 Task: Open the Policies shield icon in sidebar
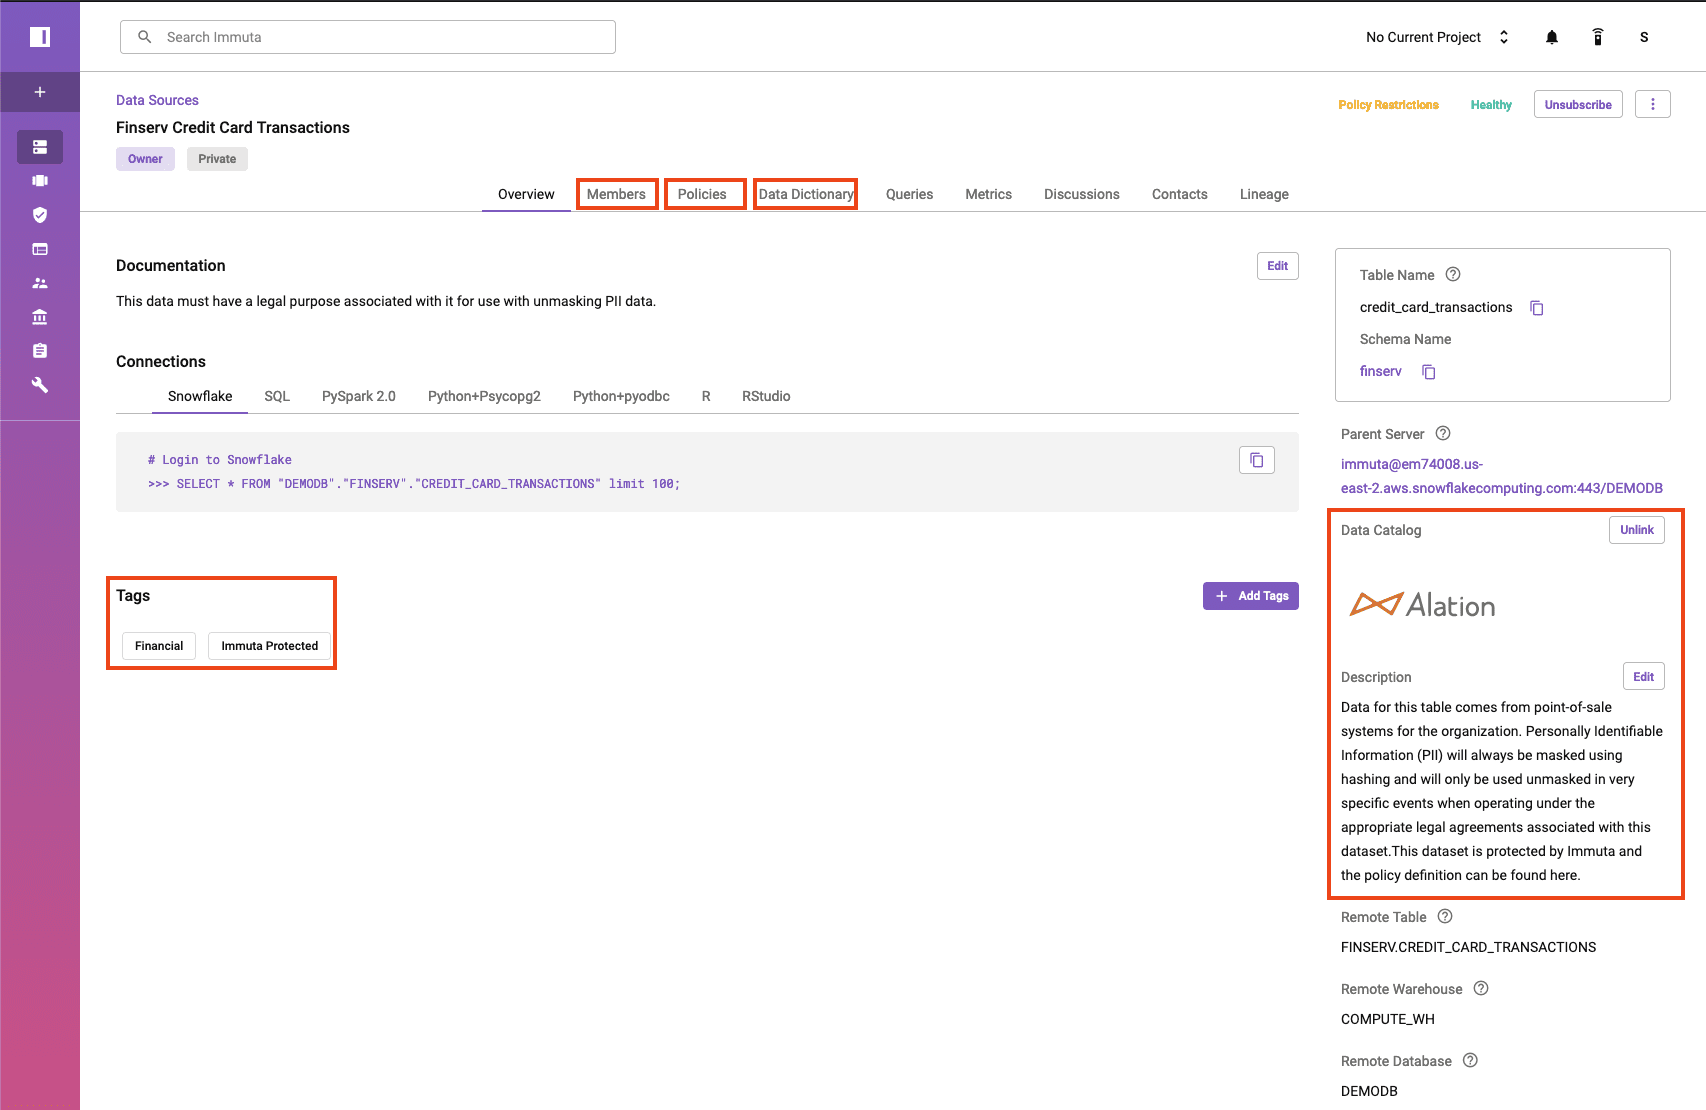[x=40, y=215]
